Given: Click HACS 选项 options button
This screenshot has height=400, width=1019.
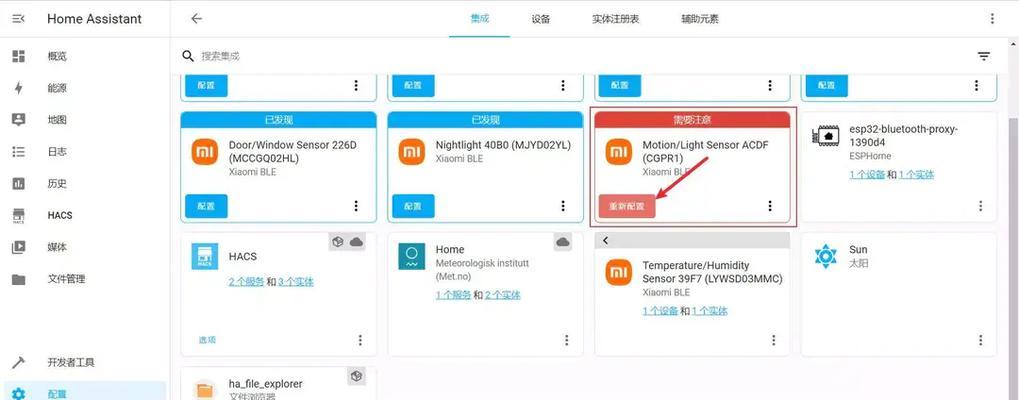Looking at the screenshot, I should (x=207, y=340).
